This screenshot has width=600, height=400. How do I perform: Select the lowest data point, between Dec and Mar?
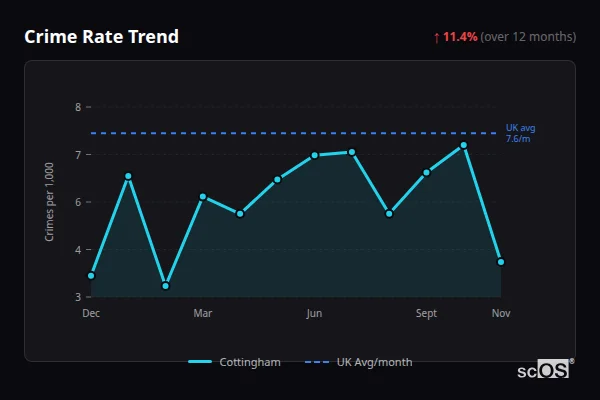[x=165, y=286]
